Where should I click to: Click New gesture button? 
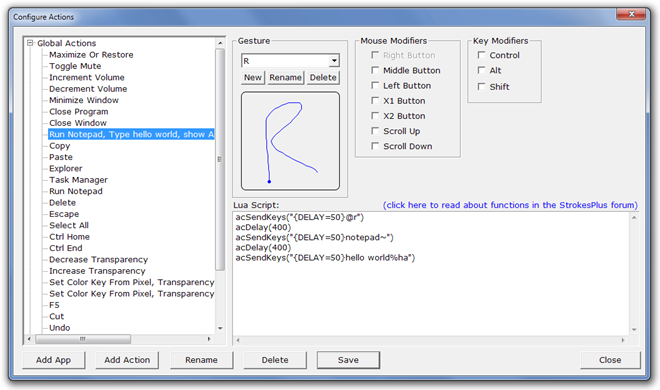(x=253, y=77)
